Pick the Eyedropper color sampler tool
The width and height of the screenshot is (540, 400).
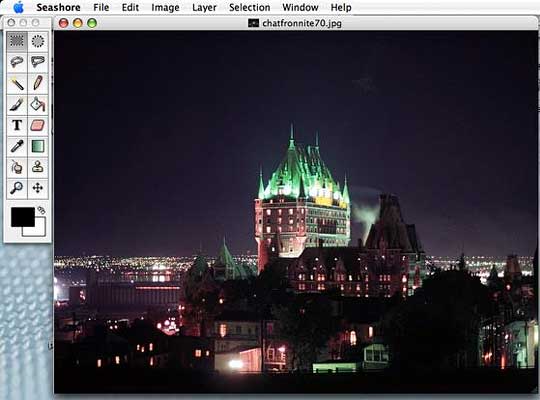[x=17, y=146]
